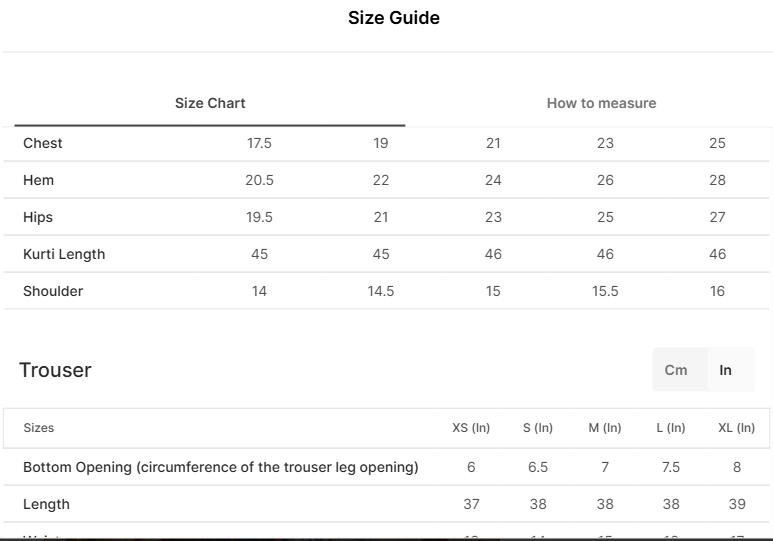Click the Hips row label
773x541 pixels.
point(38,217)
